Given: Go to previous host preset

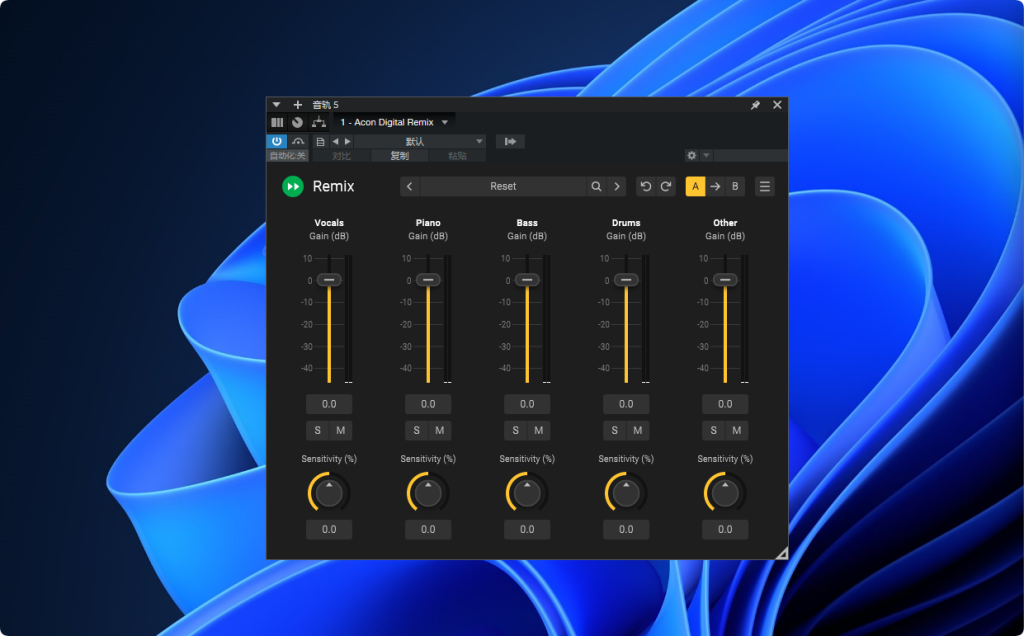Looking at the screenshot, I should point(335,141).
